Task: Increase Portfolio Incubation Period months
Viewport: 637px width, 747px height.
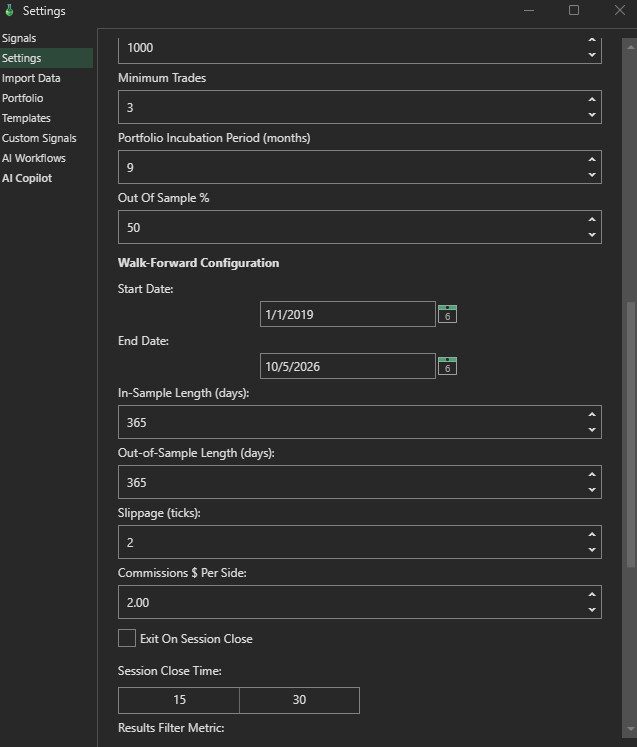Action: point(592,160)
